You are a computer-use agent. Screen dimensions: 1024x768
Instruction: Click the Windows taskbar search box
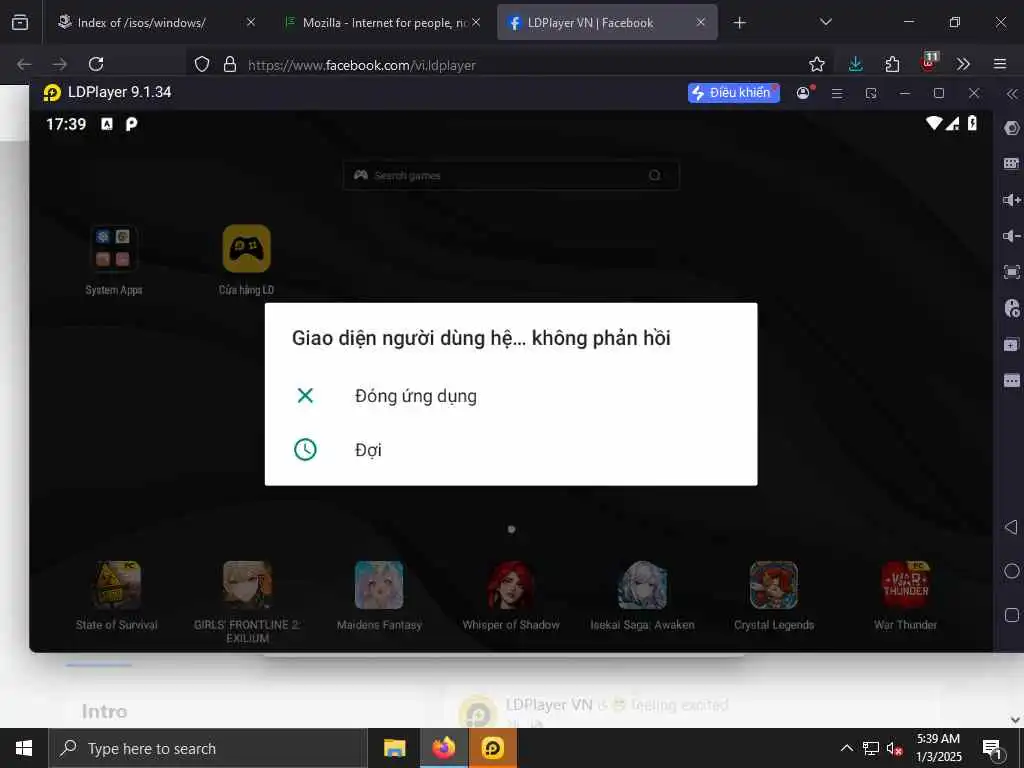pyautogui.click(x=208, y=748)
